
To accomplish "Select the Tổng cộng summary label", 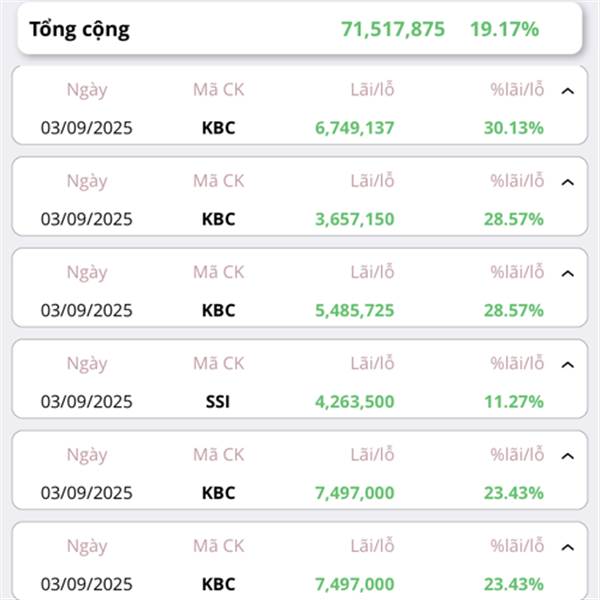I will [80, 30].
